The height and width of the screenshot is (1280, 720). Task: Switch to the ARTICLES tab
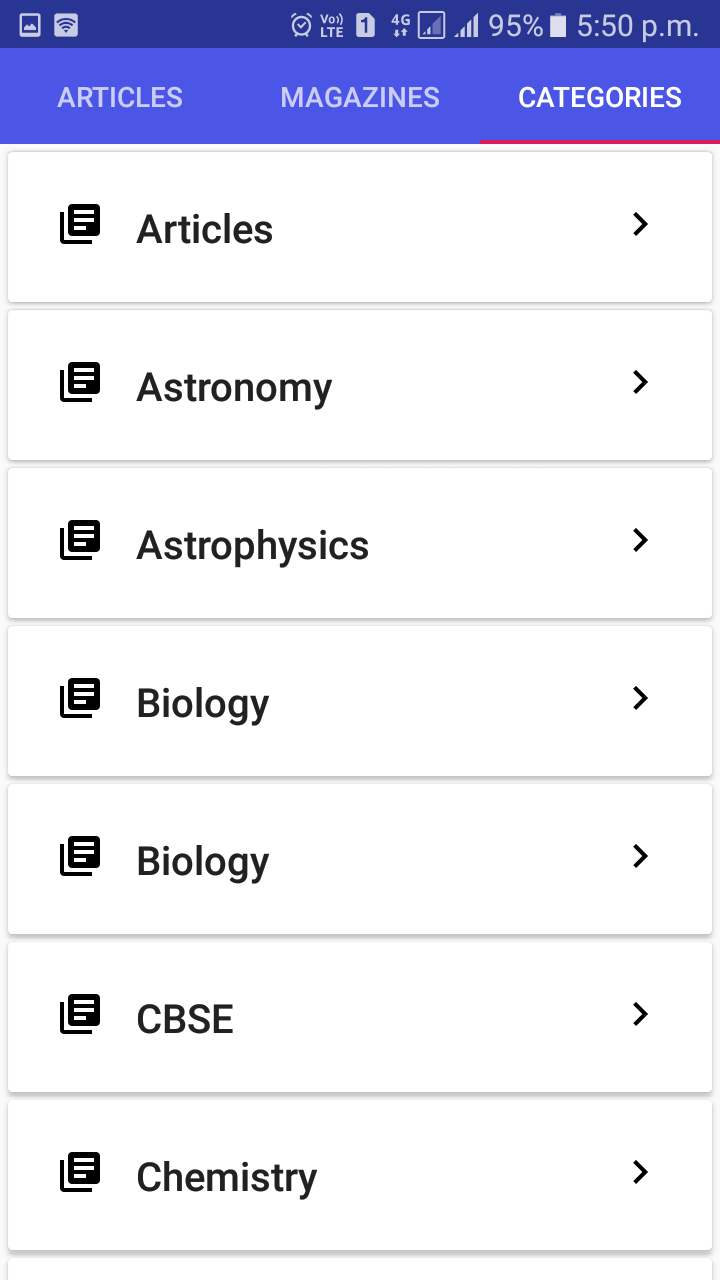tap(120, 97)
